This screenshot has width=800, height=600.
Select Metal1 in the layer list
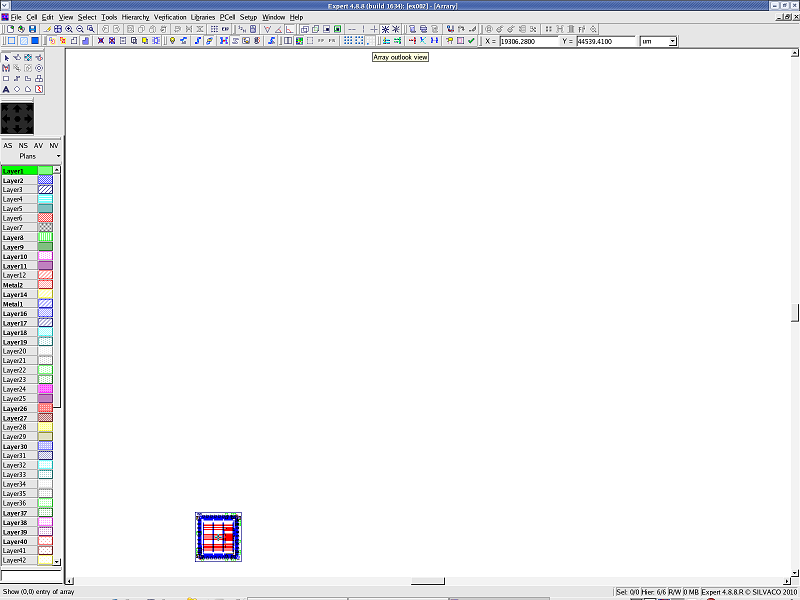[13, 304]
